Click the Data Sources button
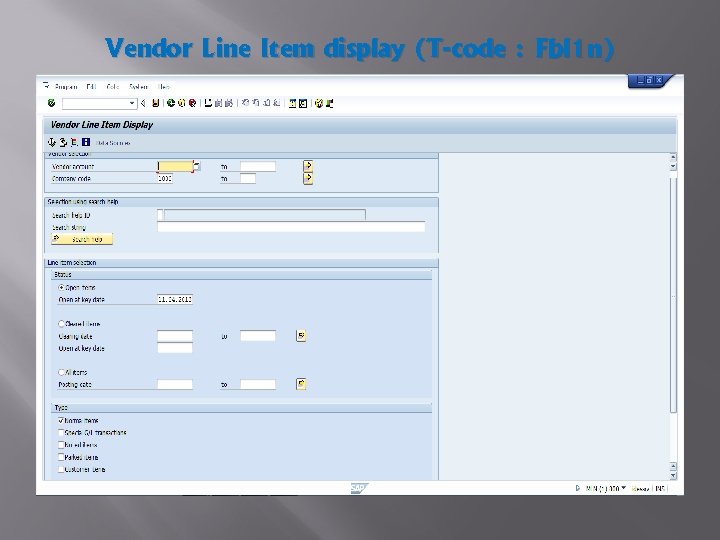The width and height of the screenshot is (720, 540). (113, 143)
